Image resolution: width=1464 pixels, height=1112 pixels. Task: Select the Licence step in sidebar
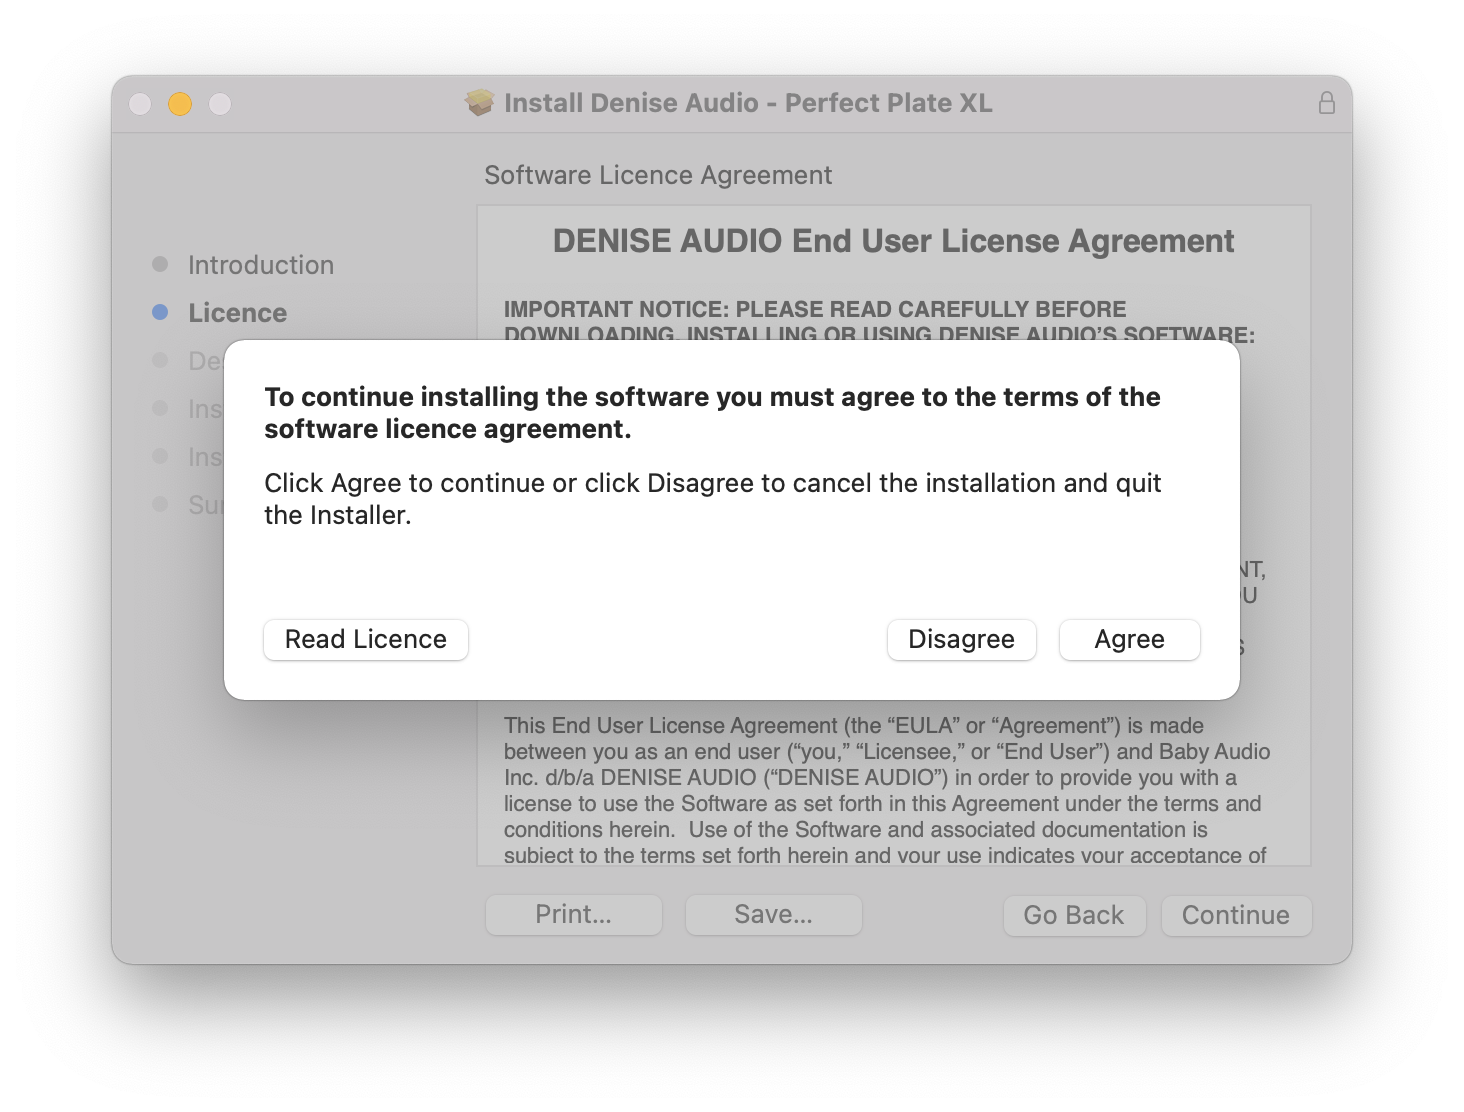pyautogui.click(x=238, y=313)
